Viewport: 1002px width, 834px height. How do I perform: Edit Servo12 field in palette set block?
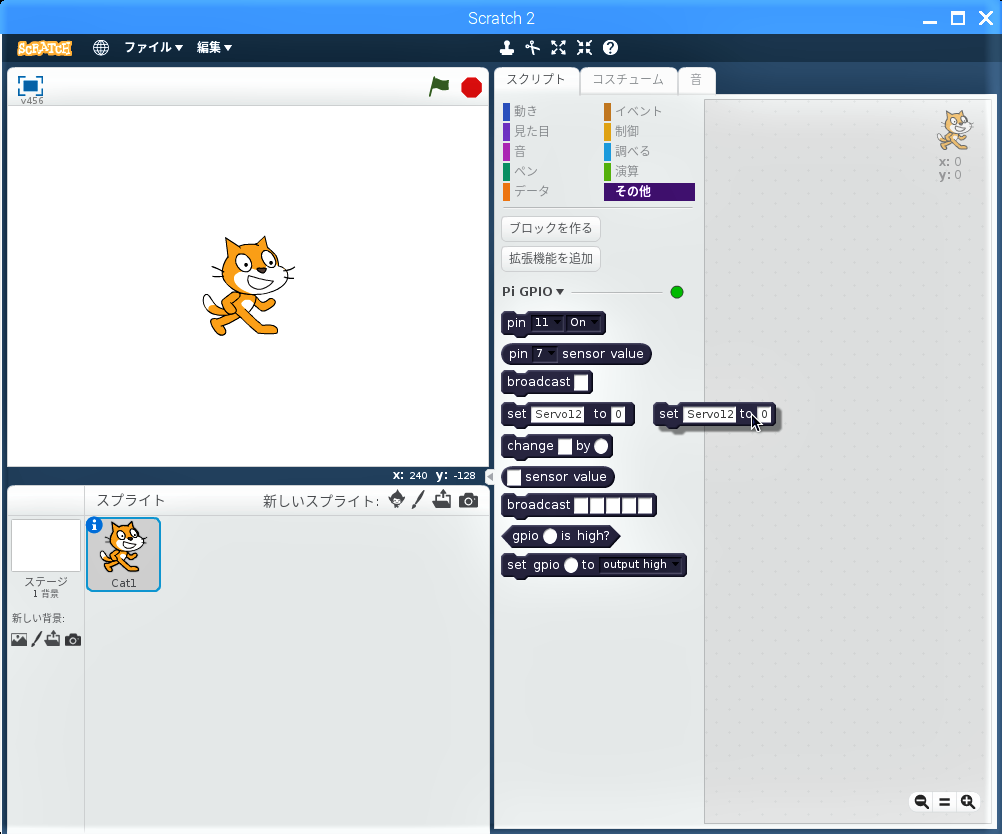[558, 414]
